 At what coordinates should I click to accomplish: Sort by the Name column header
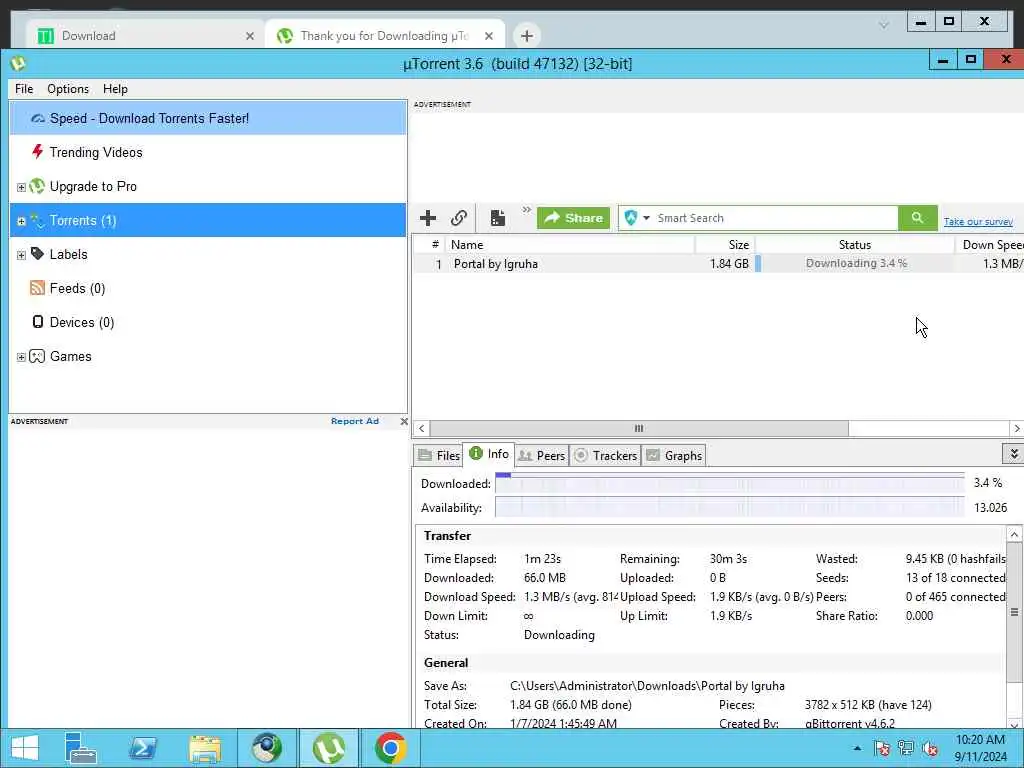coord(570,245)
